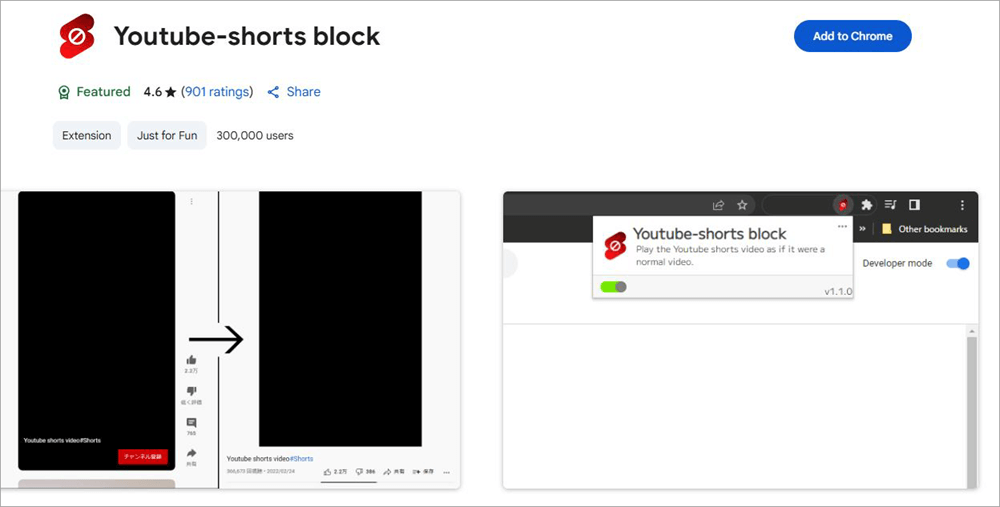Click the media controls music-list icon
1000x507 pixels.
pyautogui.click(x=890, y=205)
